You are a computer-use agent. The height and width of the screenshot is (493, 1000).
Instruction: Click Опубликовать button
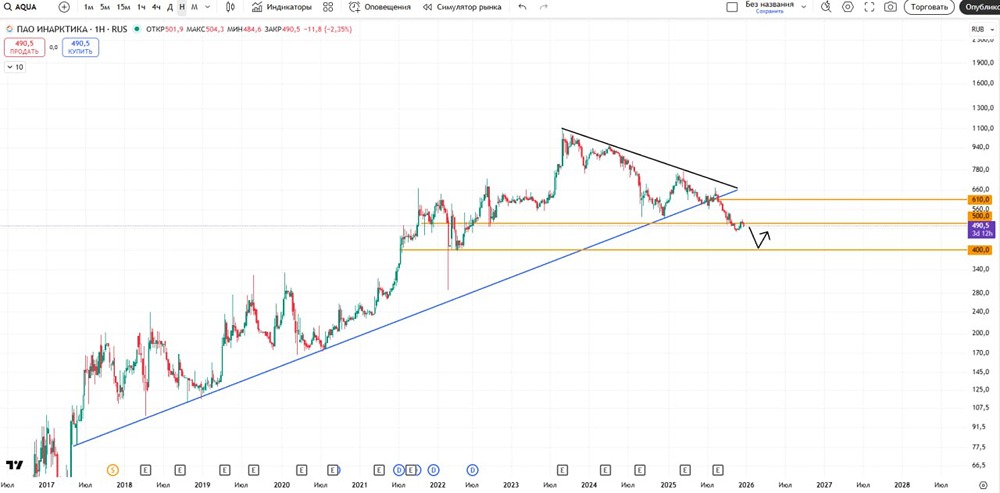(x=980, y=7)
